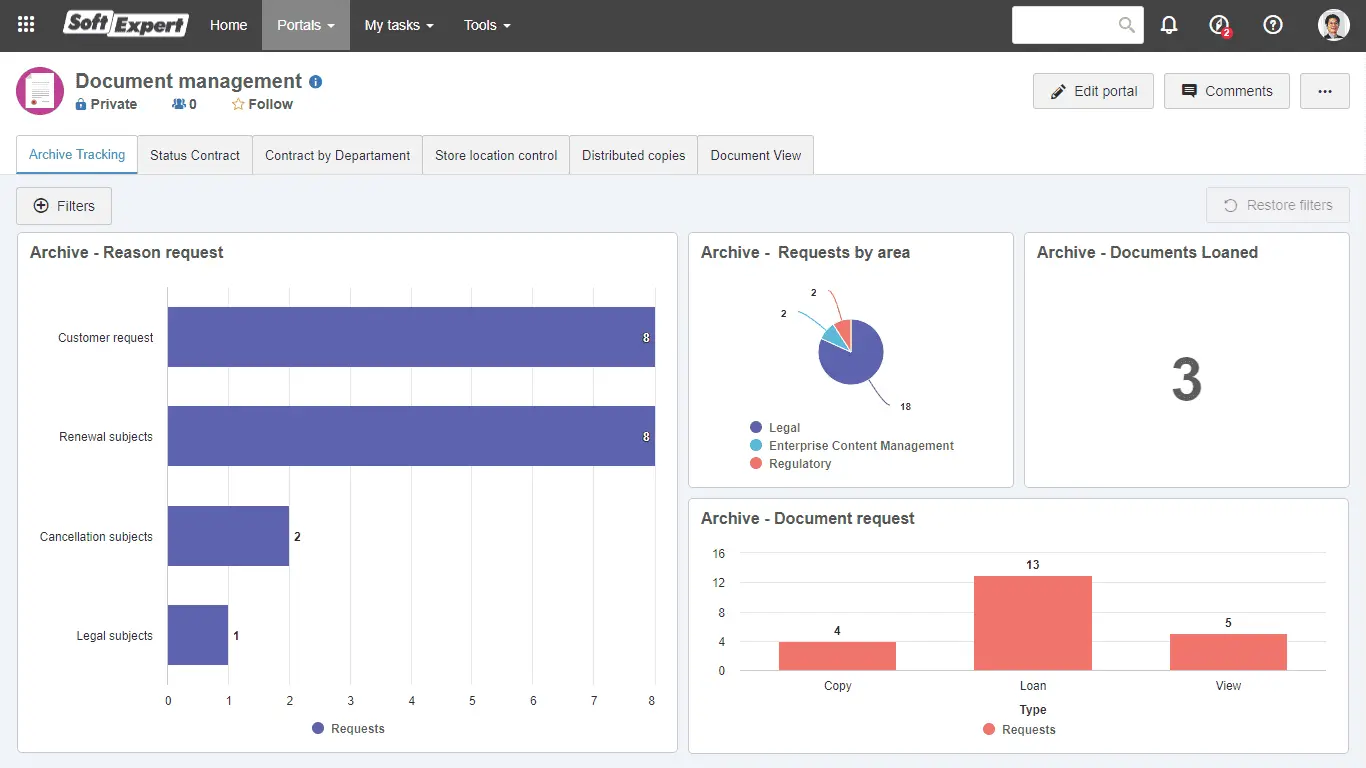
Task: Toggle Follow star for this portal
Action: [262, 104]
